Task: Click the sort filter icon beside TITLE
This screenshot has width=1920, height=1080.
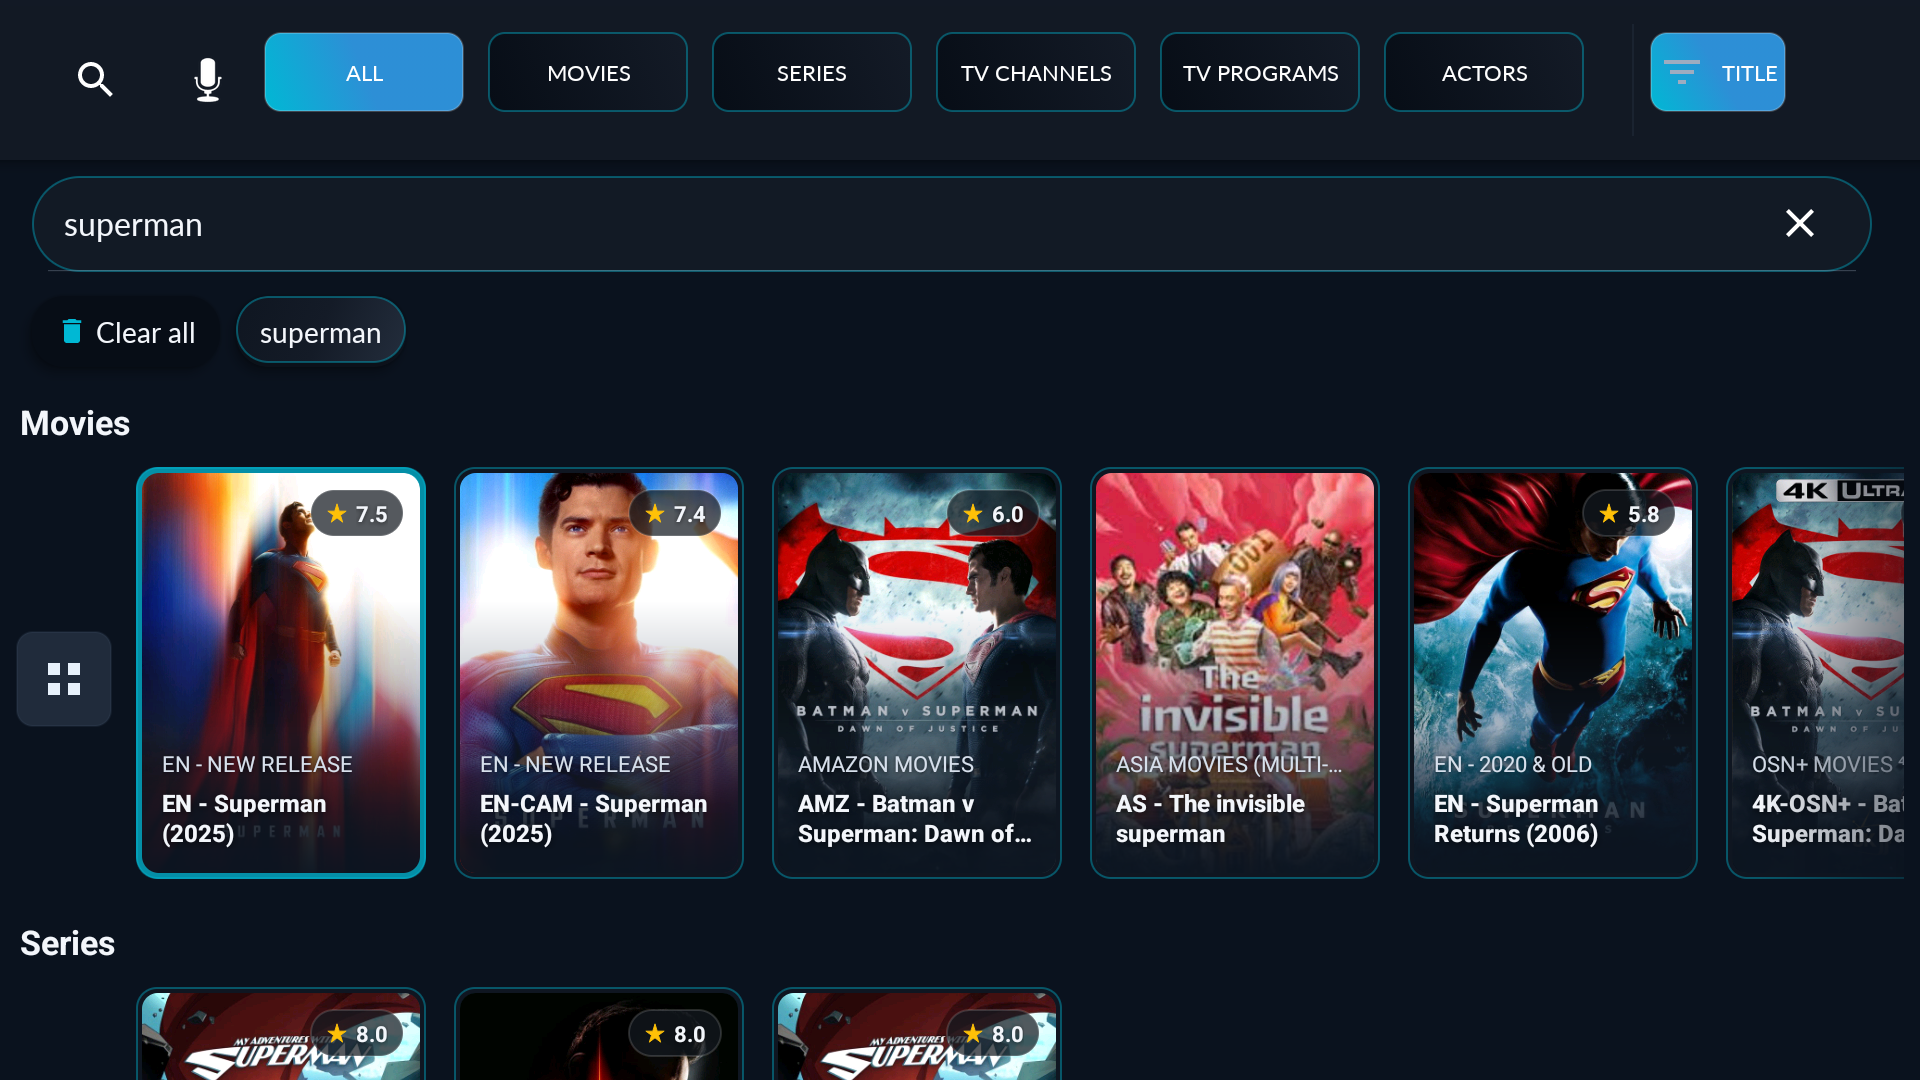Action: pyautogui.click(x=1682, y=72)
